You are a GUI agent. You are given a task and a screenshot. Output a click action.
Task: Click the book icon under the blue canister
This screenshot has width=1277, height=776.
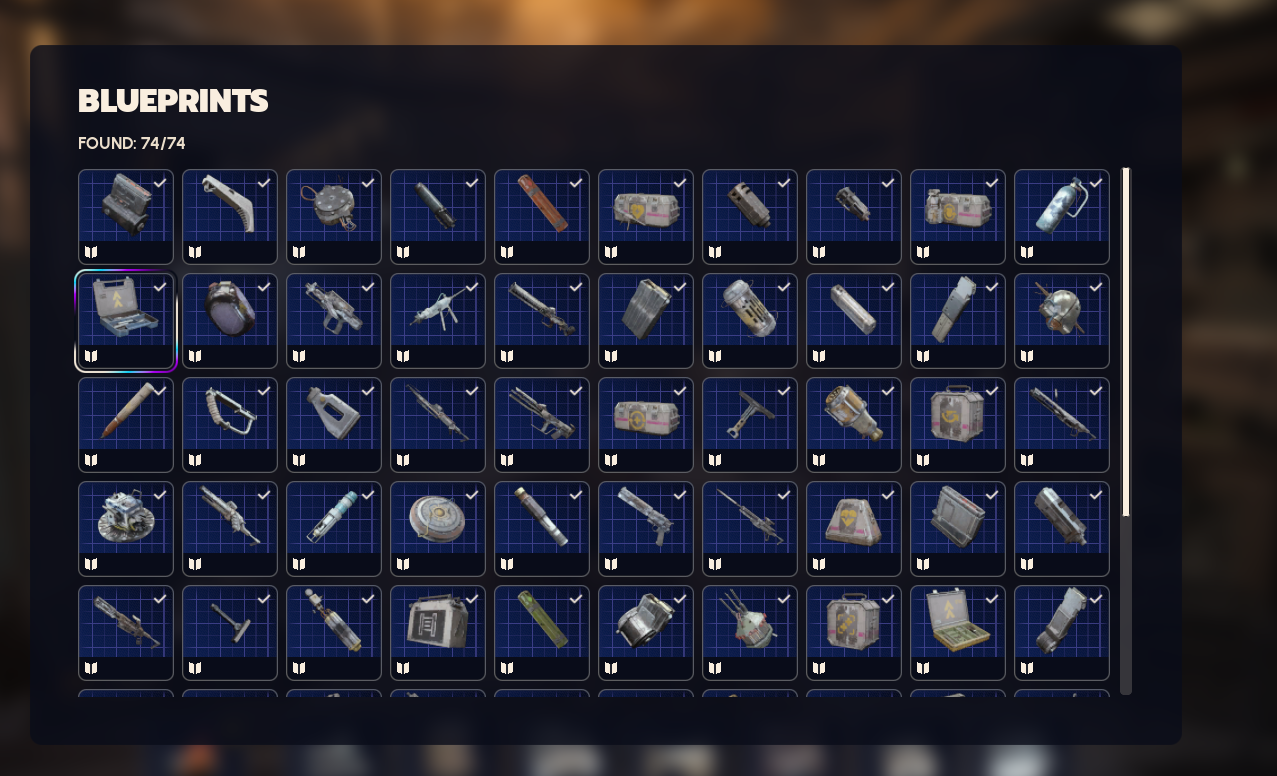(x=1027, y=252)
